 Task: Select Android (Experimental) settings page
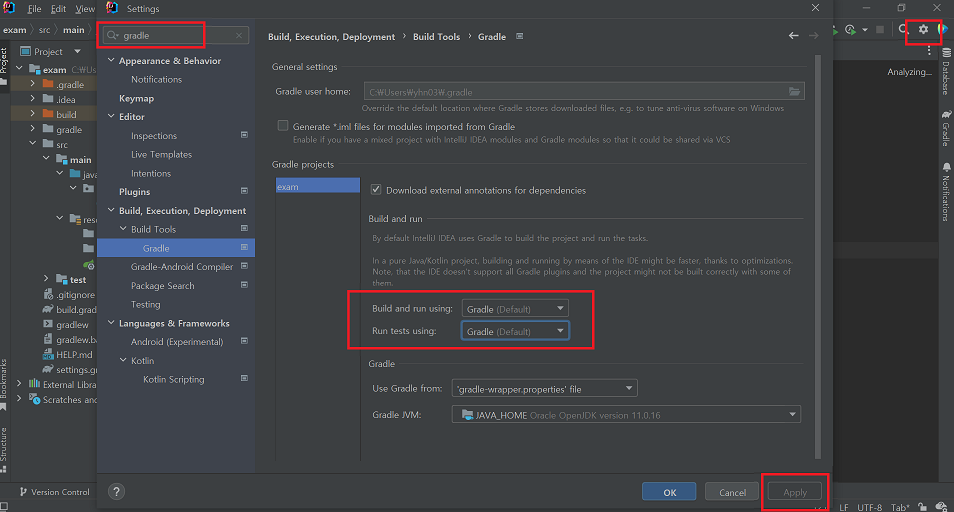click(176, 342)
